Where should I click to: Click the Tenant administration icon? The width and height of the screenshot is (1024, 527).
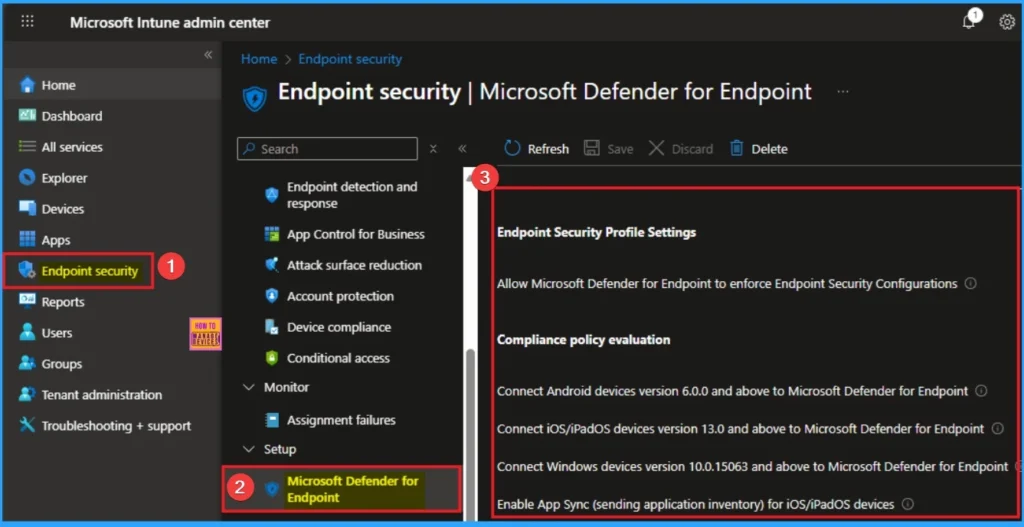(x=27, y=394)
